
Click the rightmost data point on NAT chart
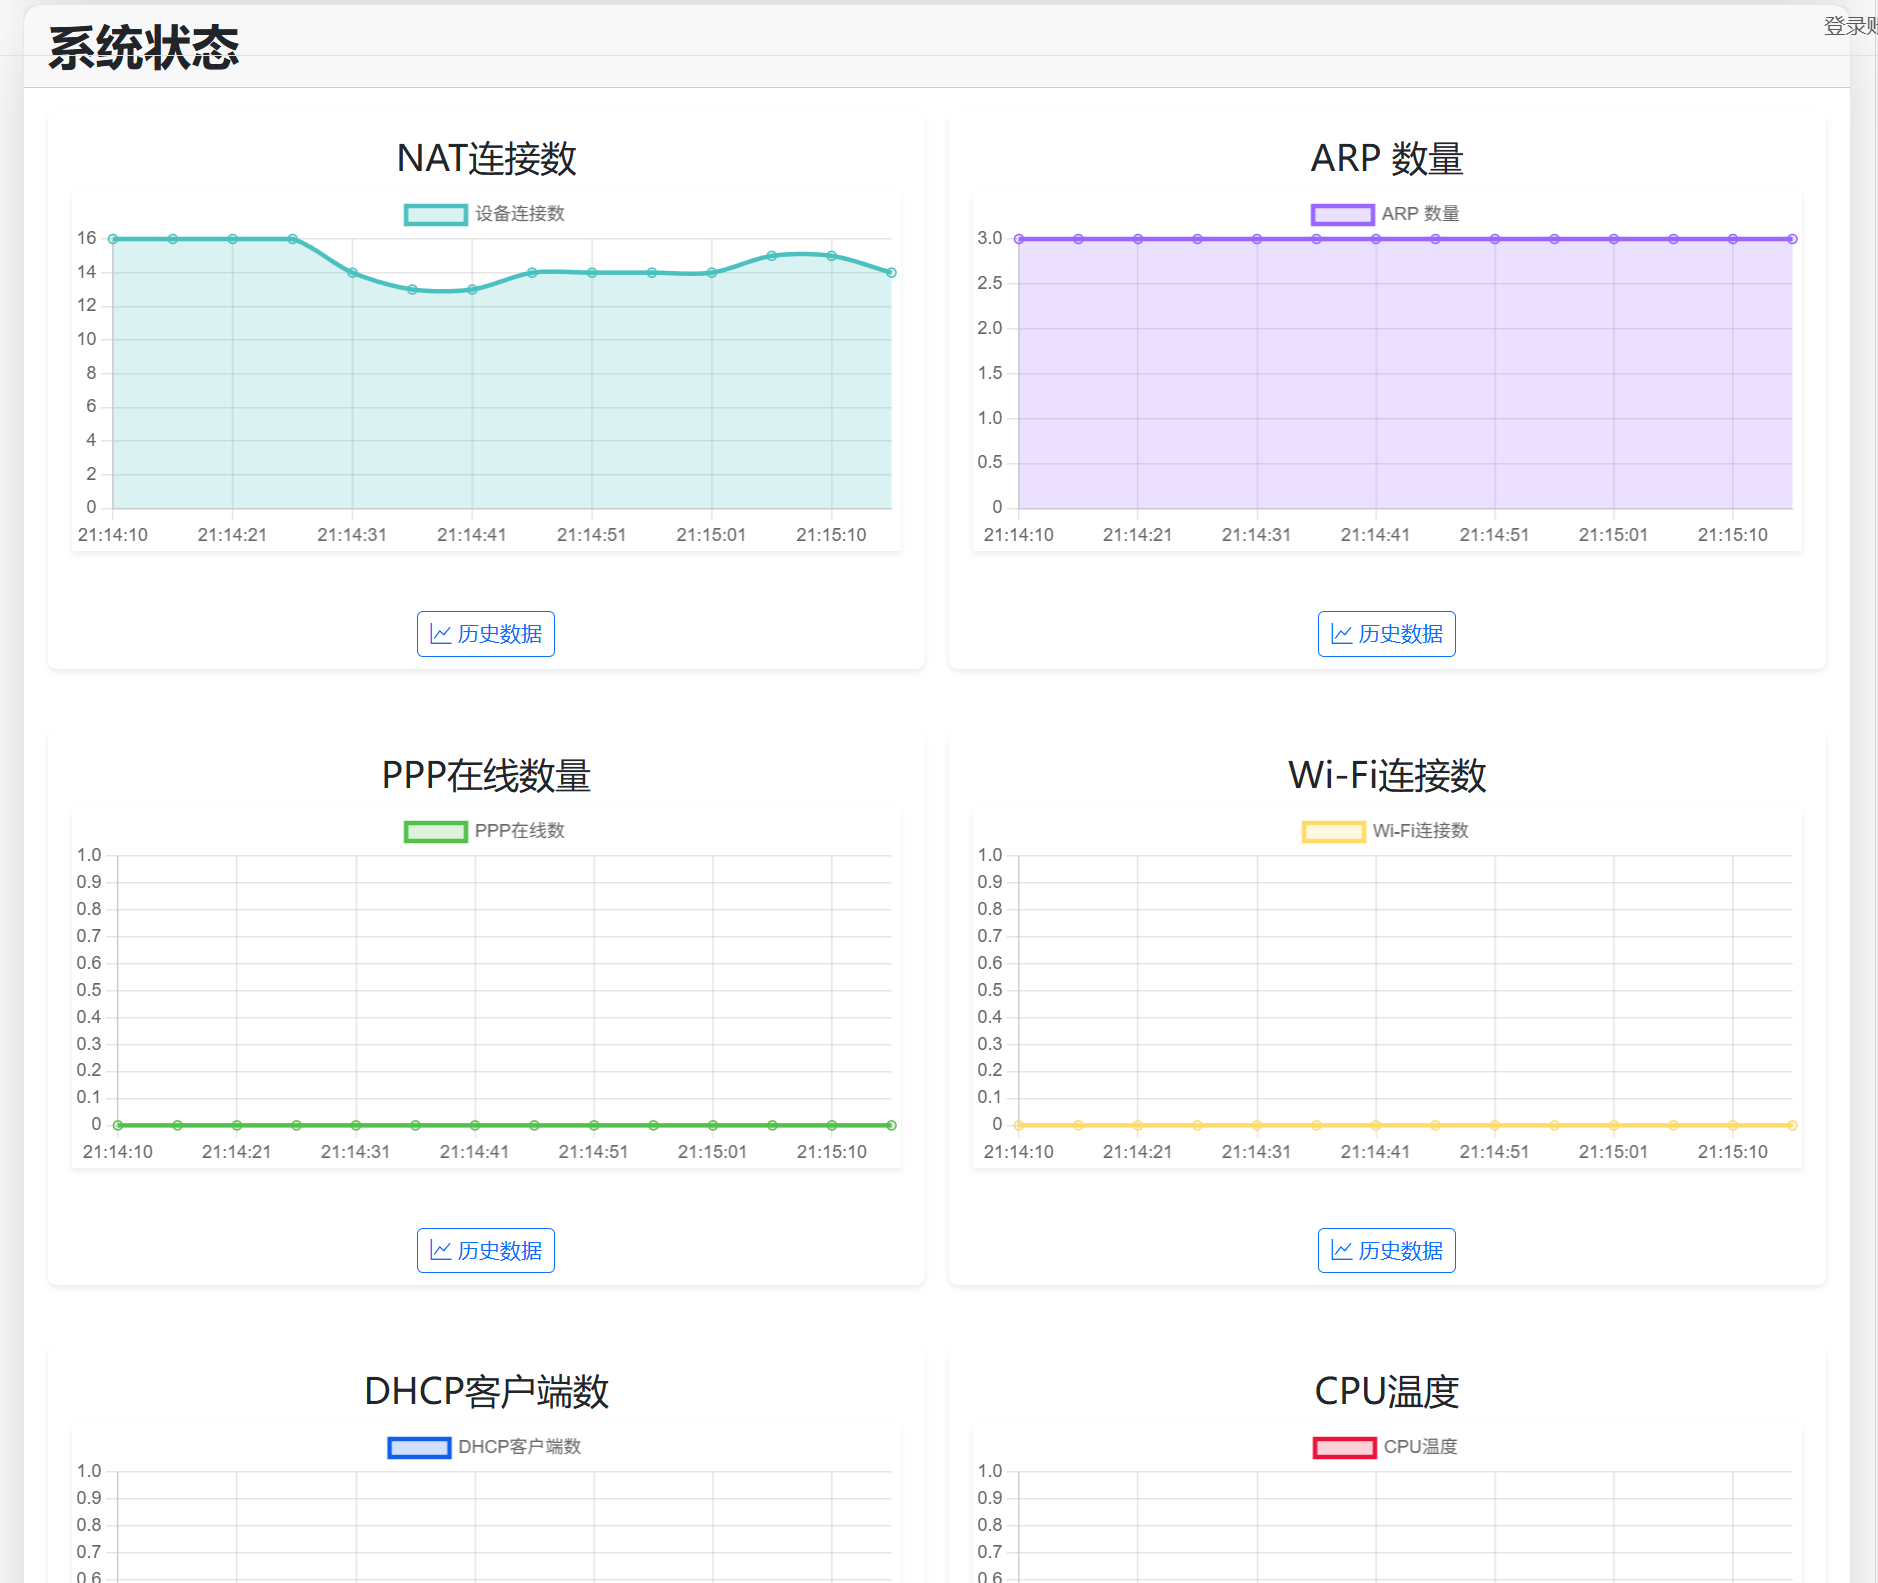[x=891, y=272]
